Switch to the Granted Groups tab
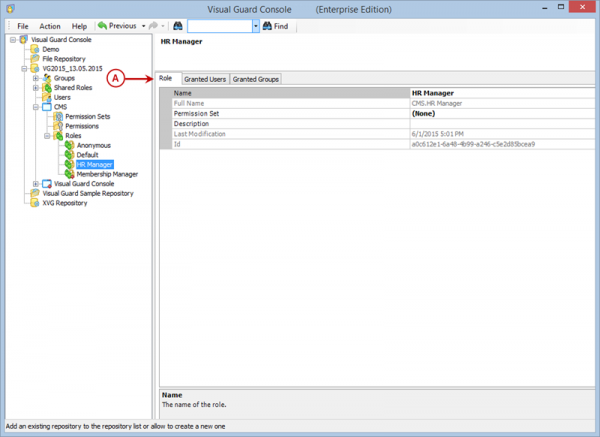Screen dimensions: 600x437 pyautogui.click(x=256, y=79)
